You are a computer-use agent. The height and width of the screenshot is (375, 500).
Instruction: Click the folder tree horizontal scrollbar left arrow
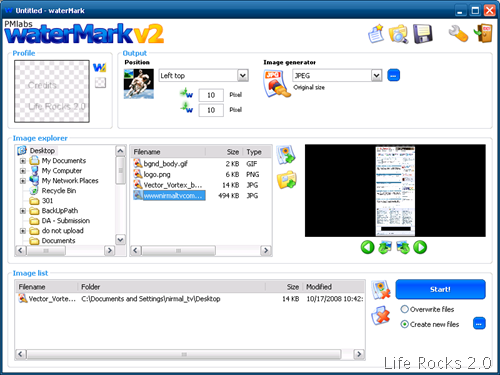[x=20, y=250]
